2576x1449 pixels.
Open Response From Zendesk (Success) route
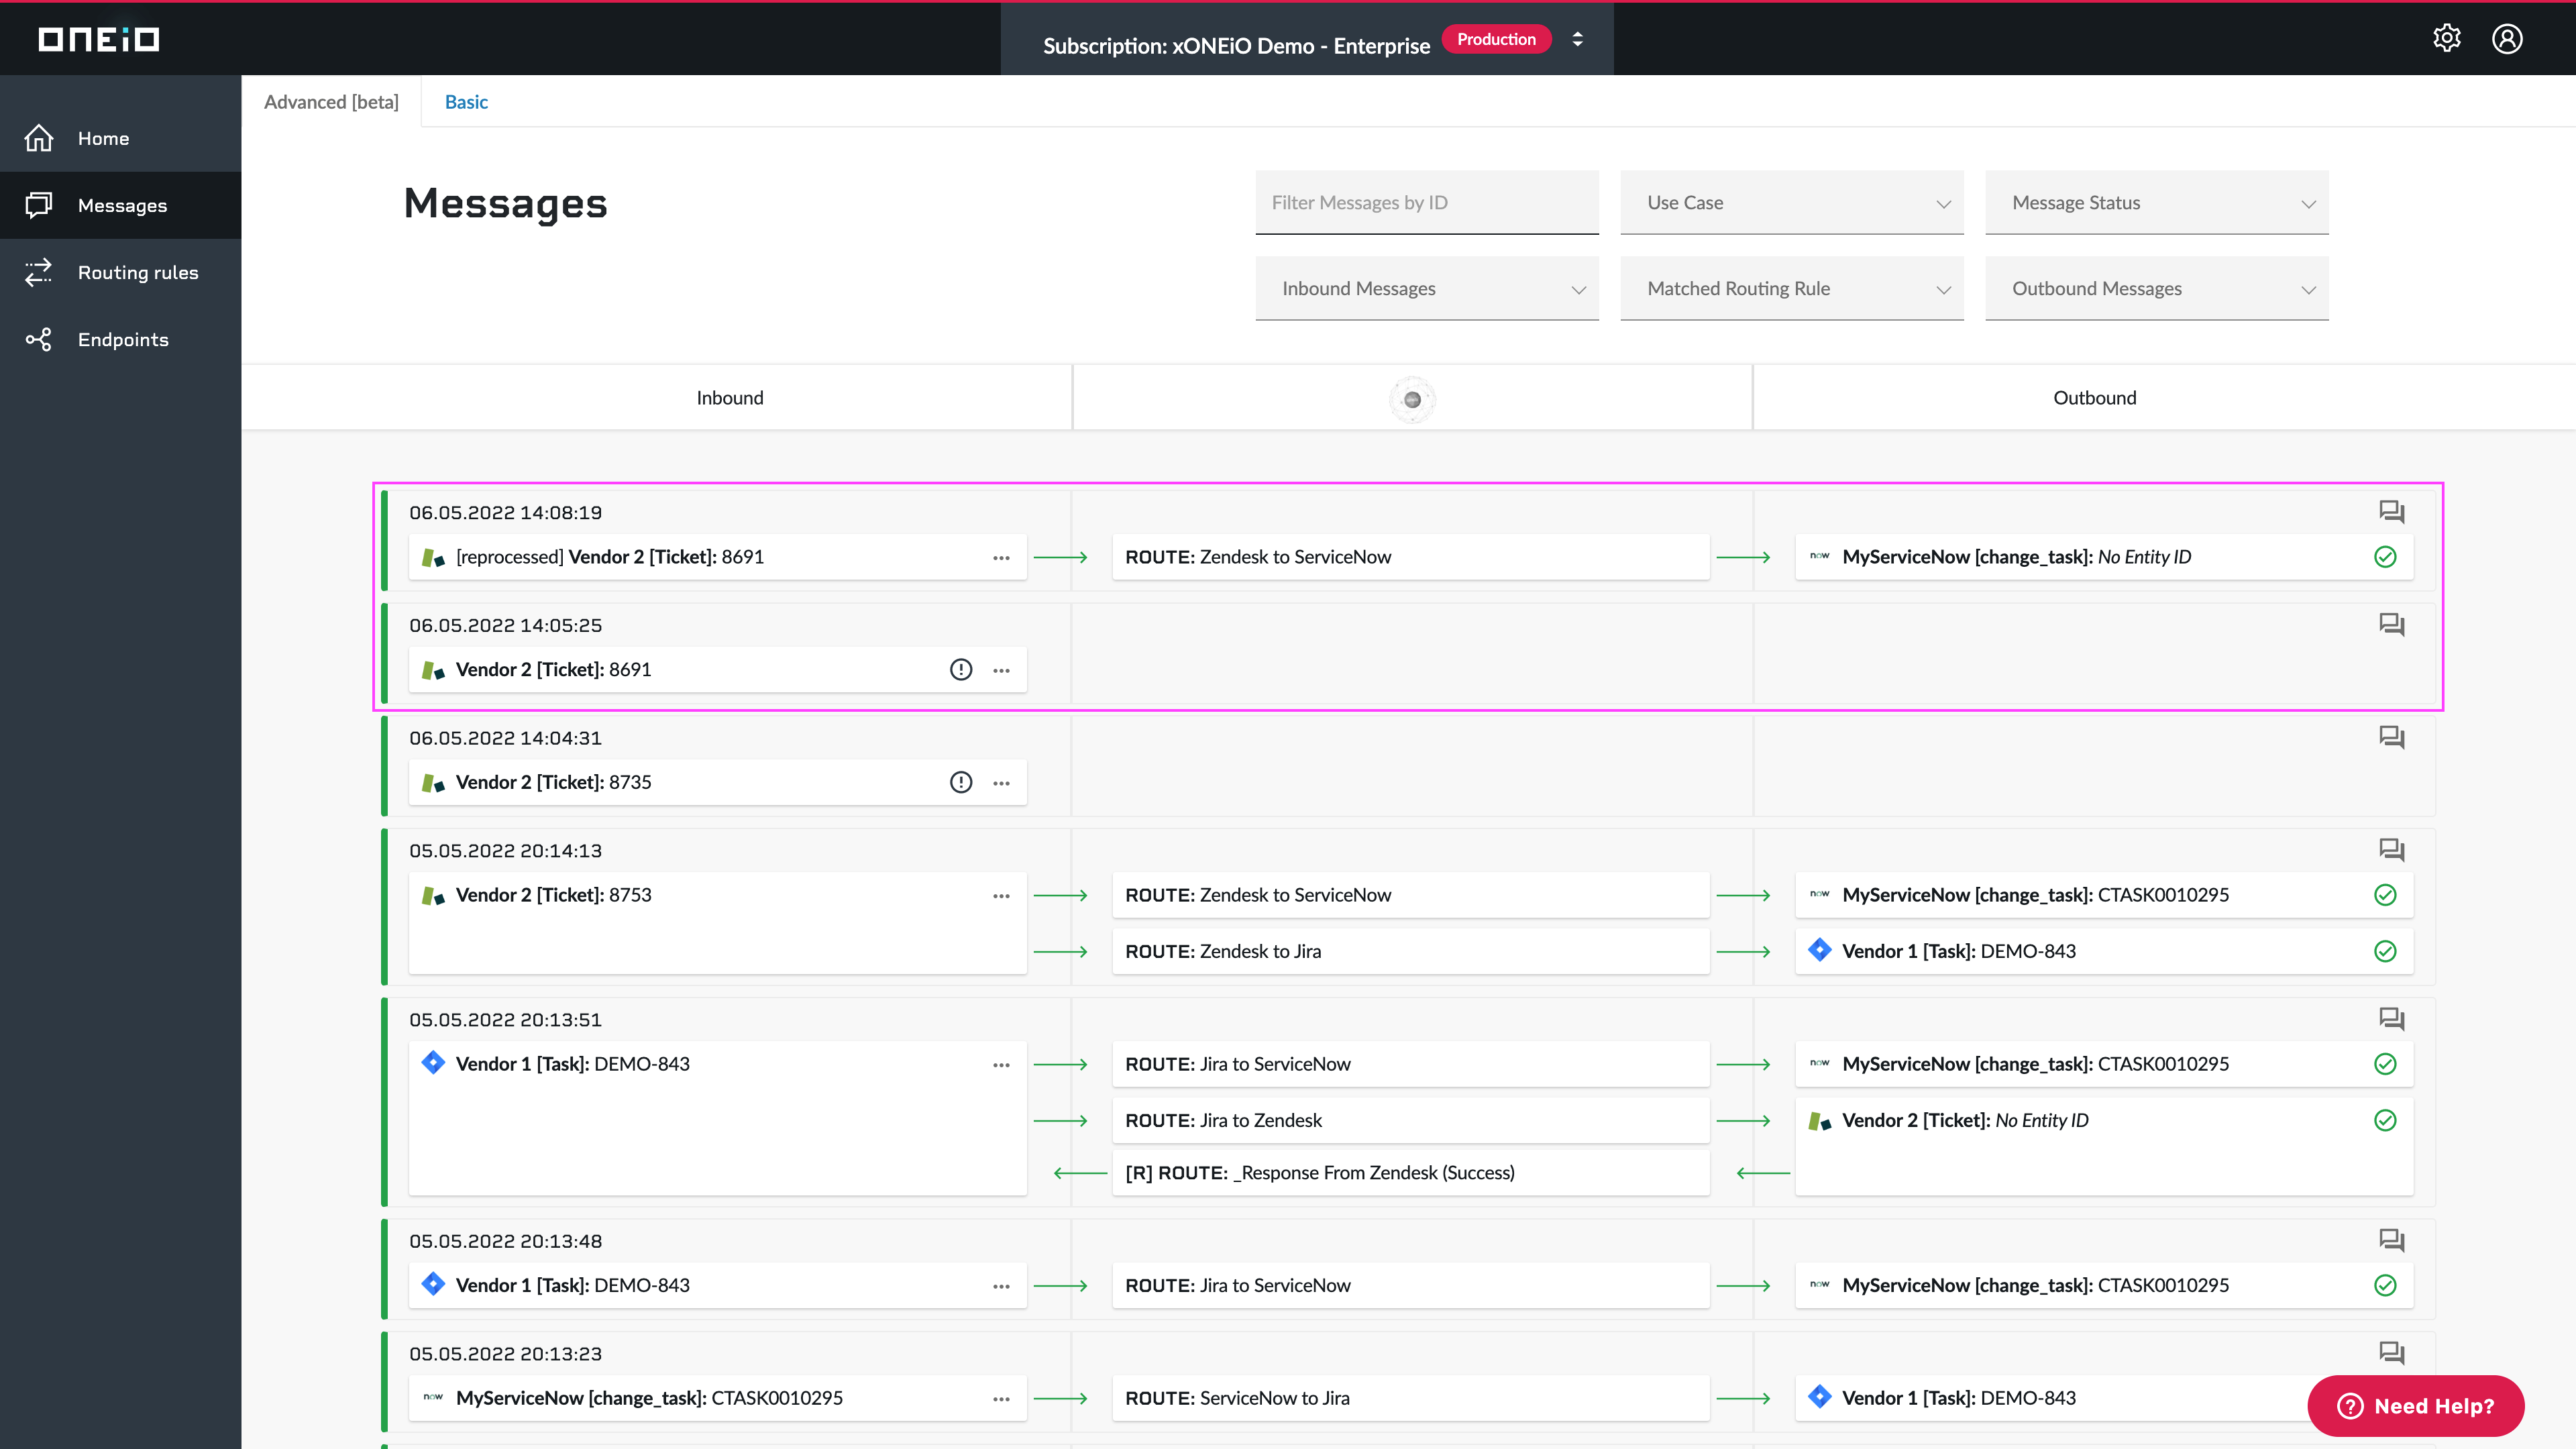pyautogui.click(x=1410, y=1172)
